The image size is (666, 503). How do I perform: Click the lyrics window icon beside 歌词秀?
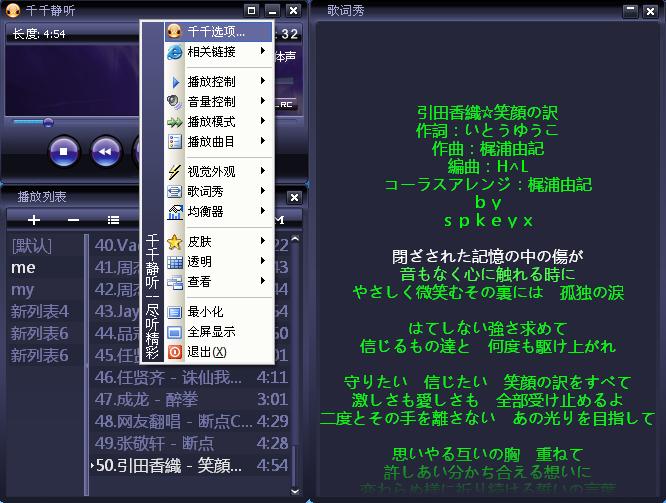(175, 192)
